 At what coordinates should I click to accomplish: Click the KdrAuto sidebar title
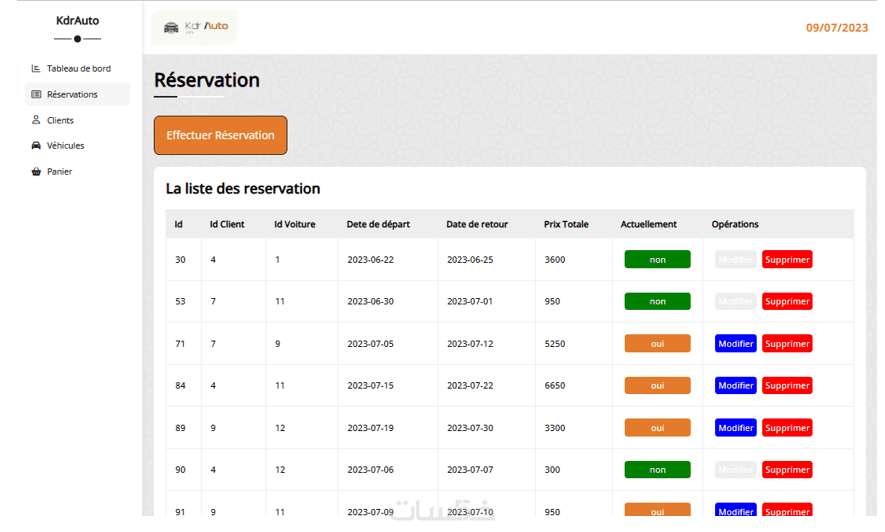(x=77, y=20)
